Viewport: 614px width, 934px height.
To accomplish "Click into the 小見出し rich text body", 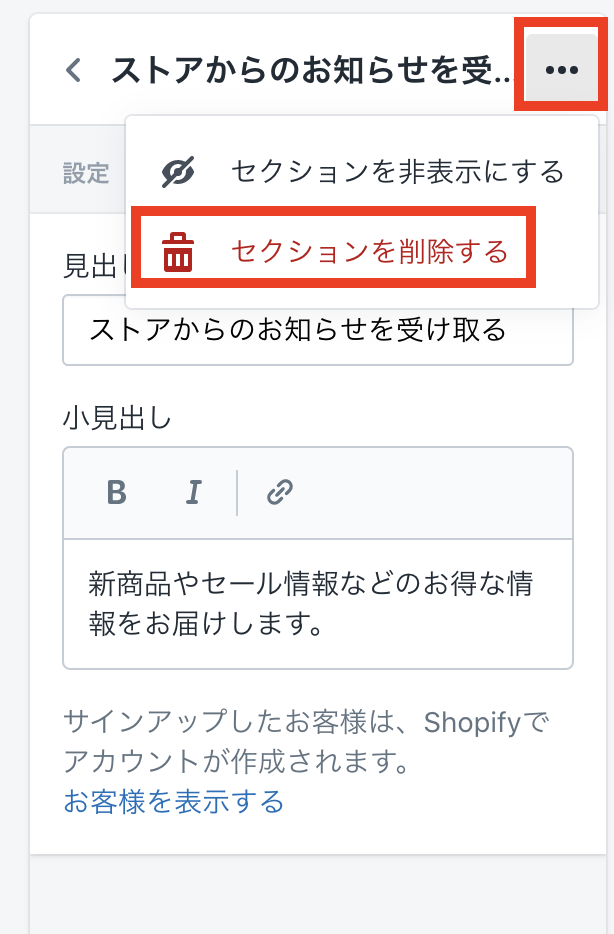I will click(317, 603).
